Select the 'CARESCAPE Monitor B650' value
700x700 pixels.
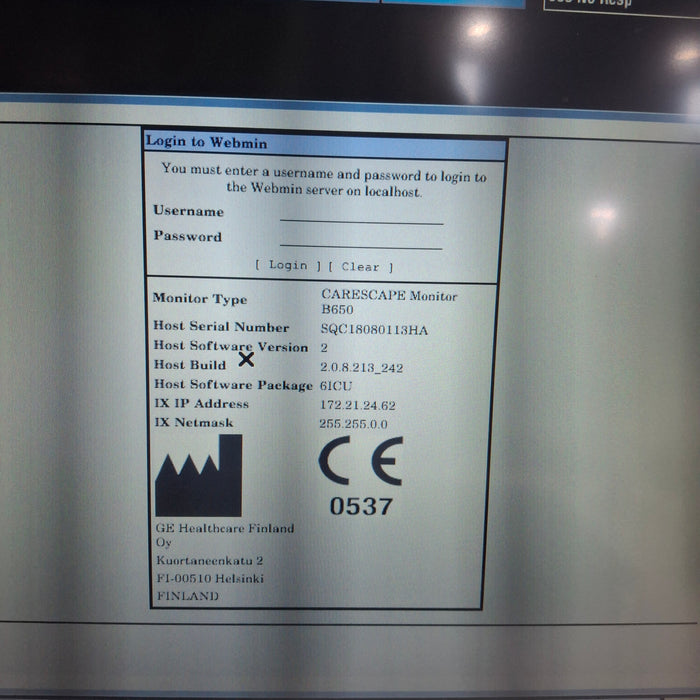[389, 302]
